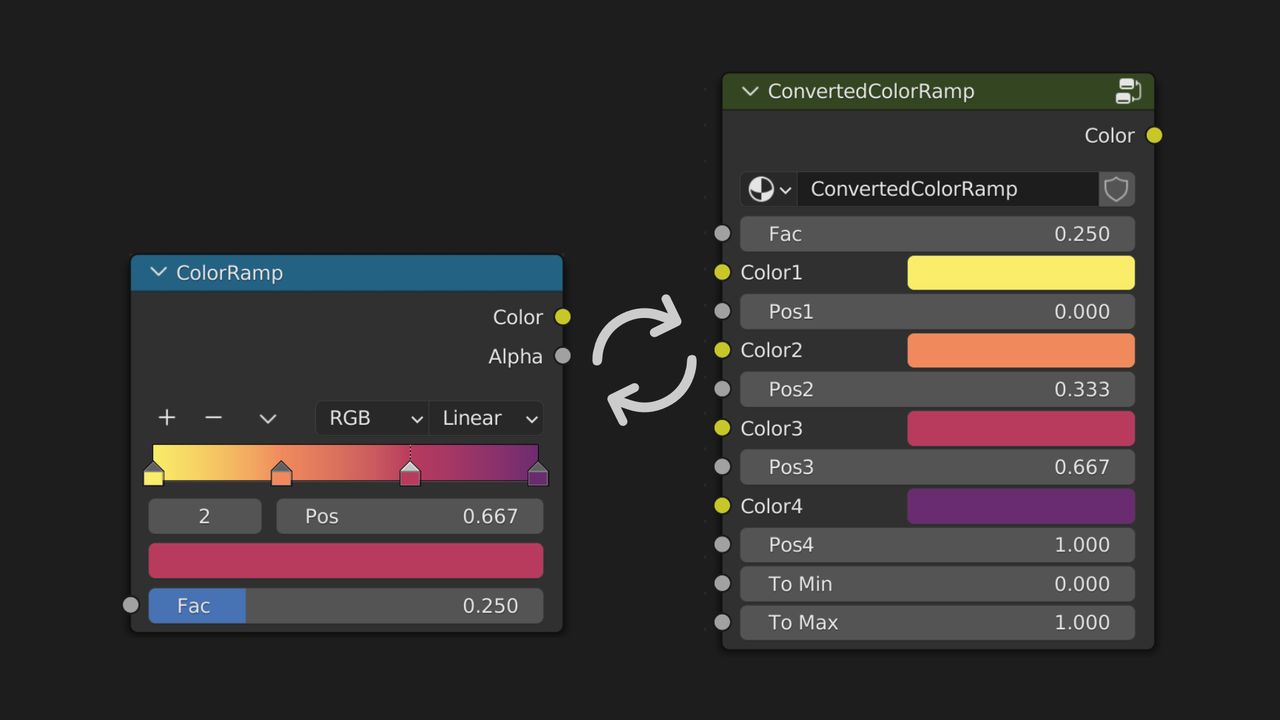Click the Color4 input socket
The width and height of the screenshot is (1280, 720).
pyautogui.click(x=723, y=506)
